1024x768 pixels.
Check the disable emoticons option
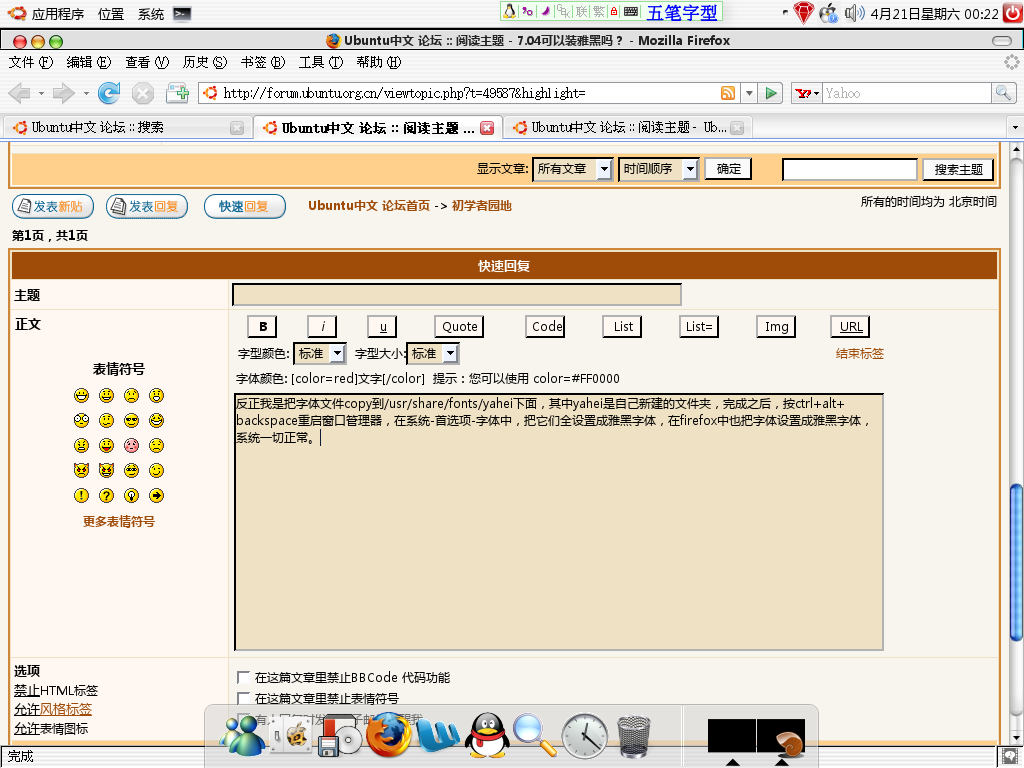click(x=244, y=698)
